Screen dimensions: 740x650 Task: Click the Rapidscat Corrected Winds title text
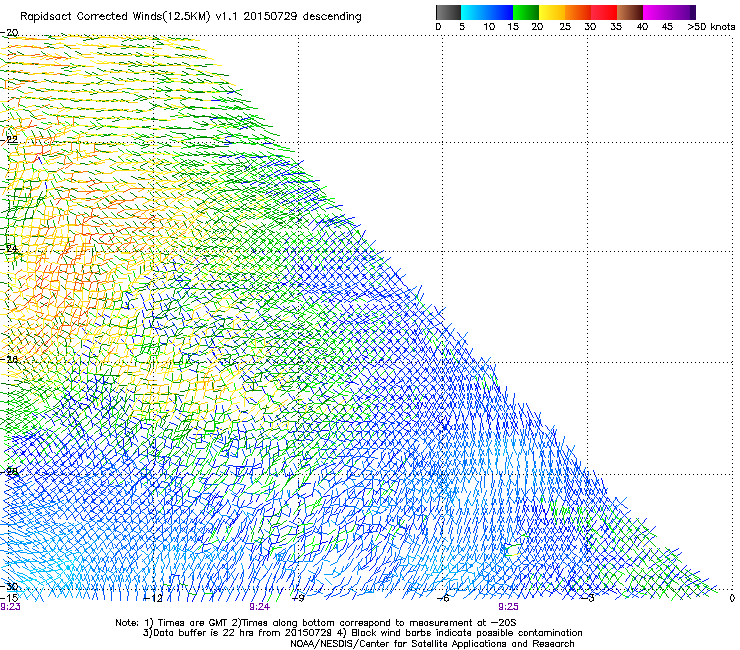click(191, 16)
